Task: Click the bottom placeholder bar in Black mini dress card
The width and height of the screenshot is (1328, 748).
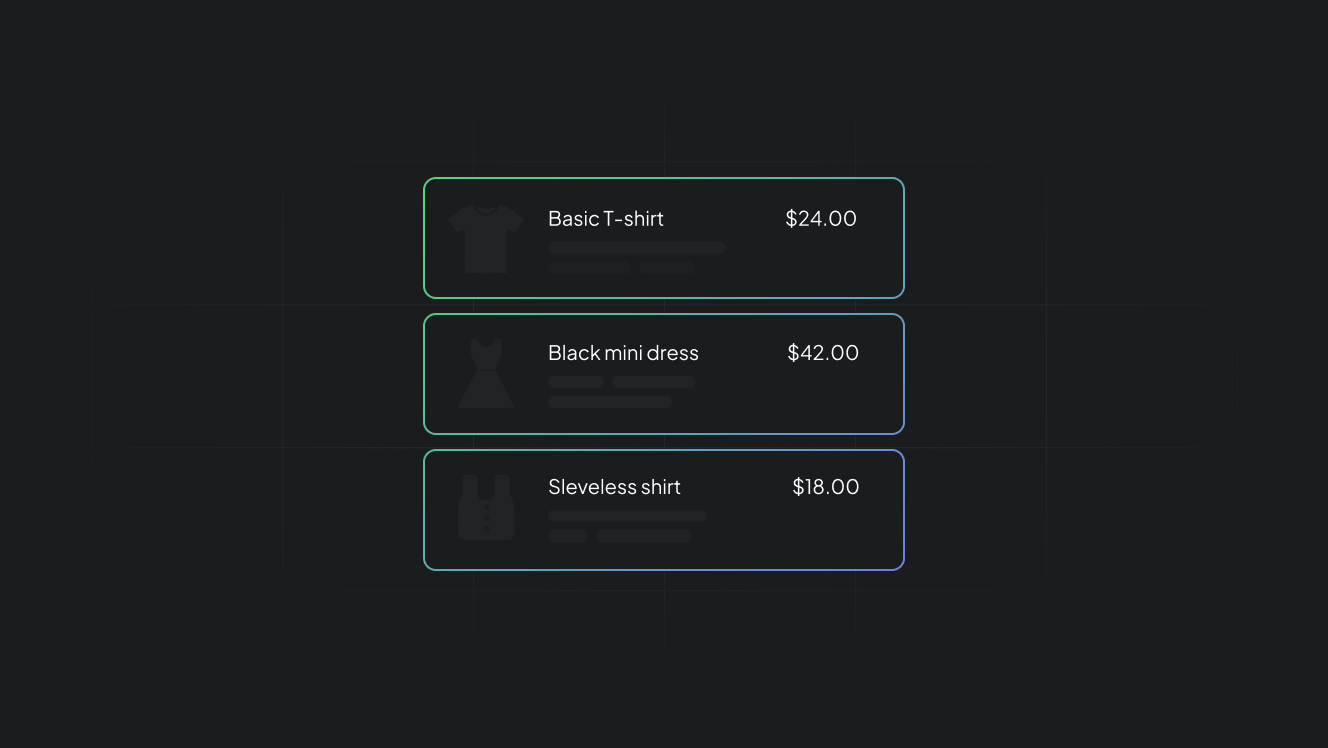Action: tap(610, 402)
